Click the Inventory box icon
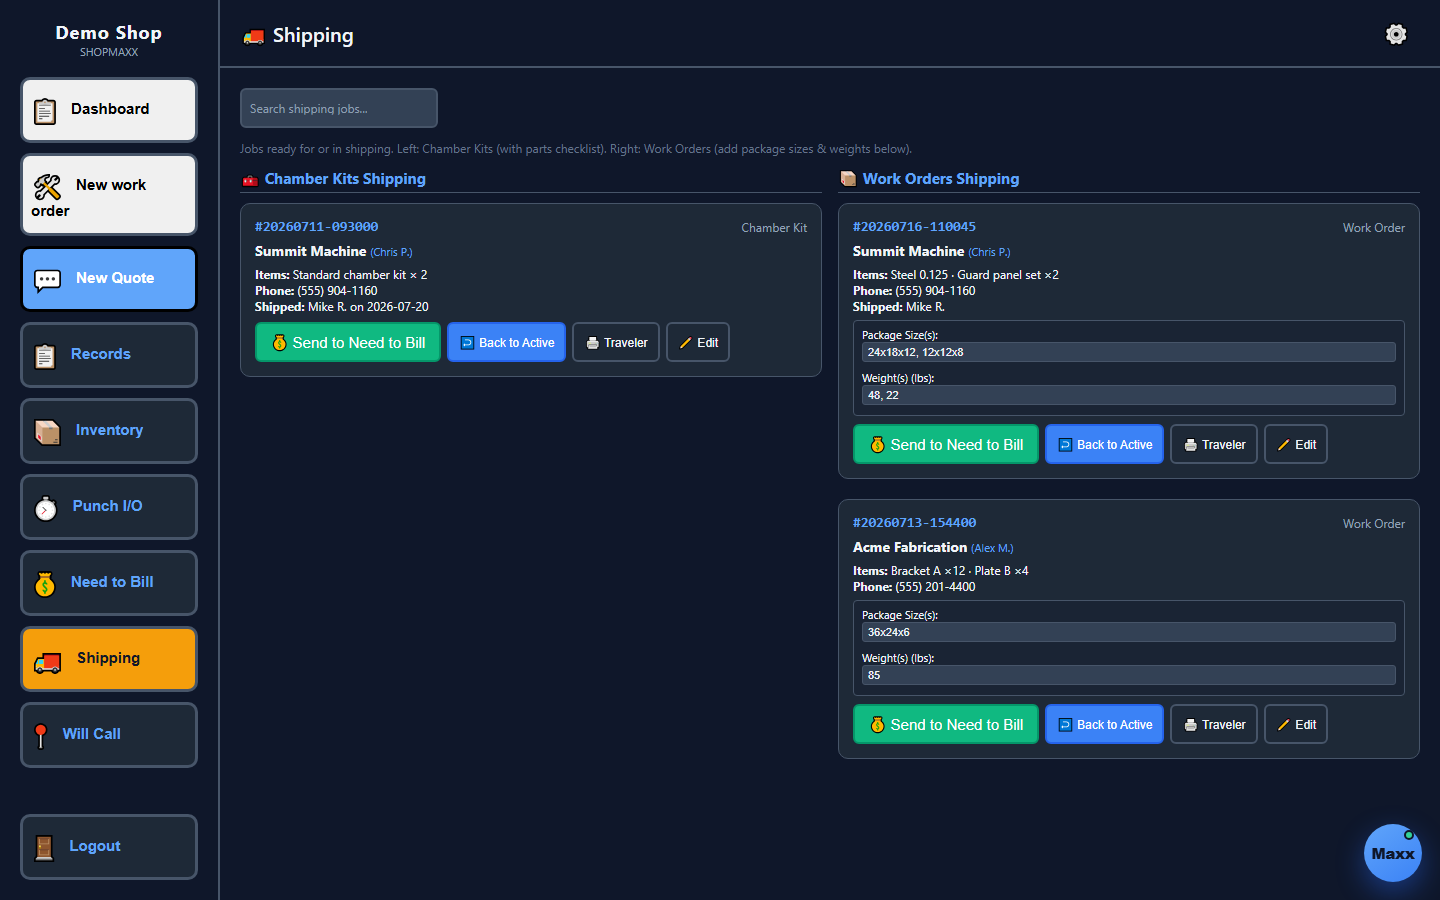The width and height of the screenshot is (1440, 900). pyautogui.click(x=47, y=432)
